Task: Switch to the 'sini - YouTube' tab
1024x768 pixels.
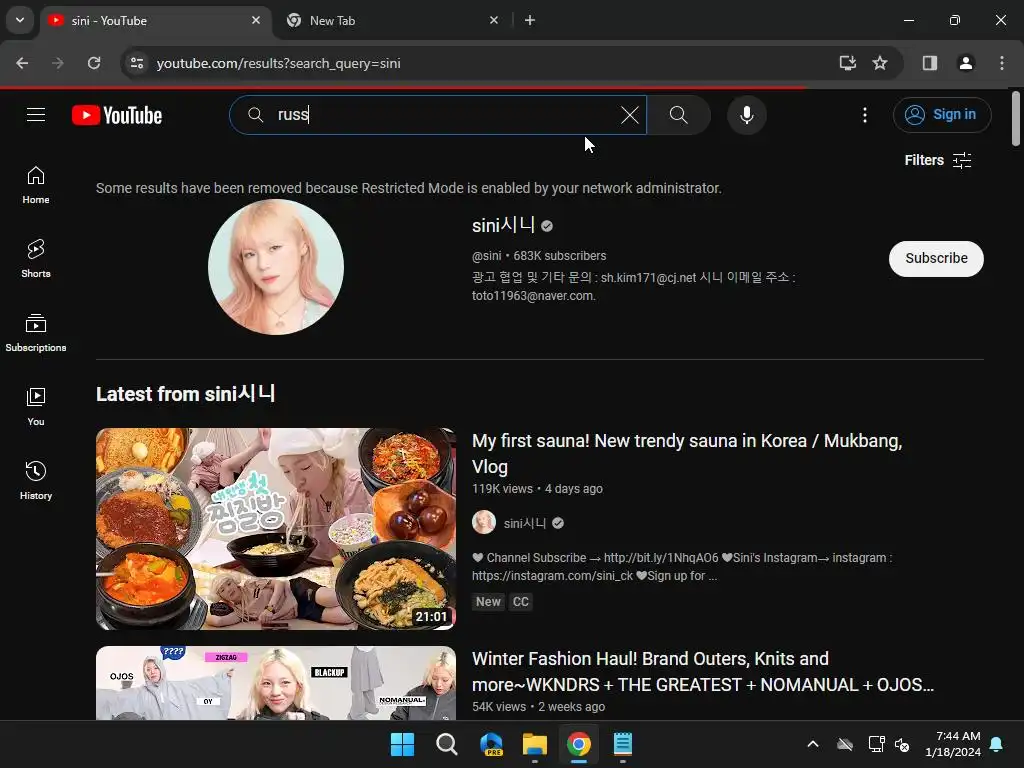Action: (x=155, y=21)
